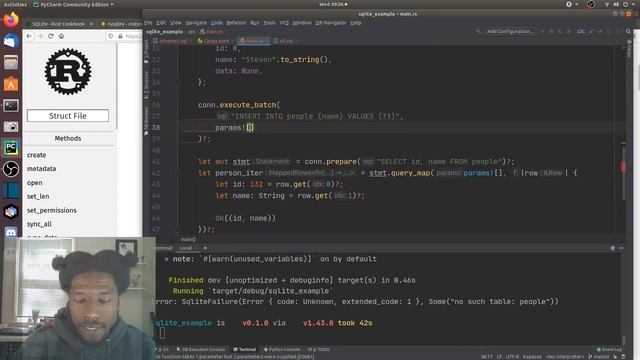This screenshot has height=360, width=640.
Task: Select the rusqlite browser tab
Action: pyautogui.click(x=121, y=24)
